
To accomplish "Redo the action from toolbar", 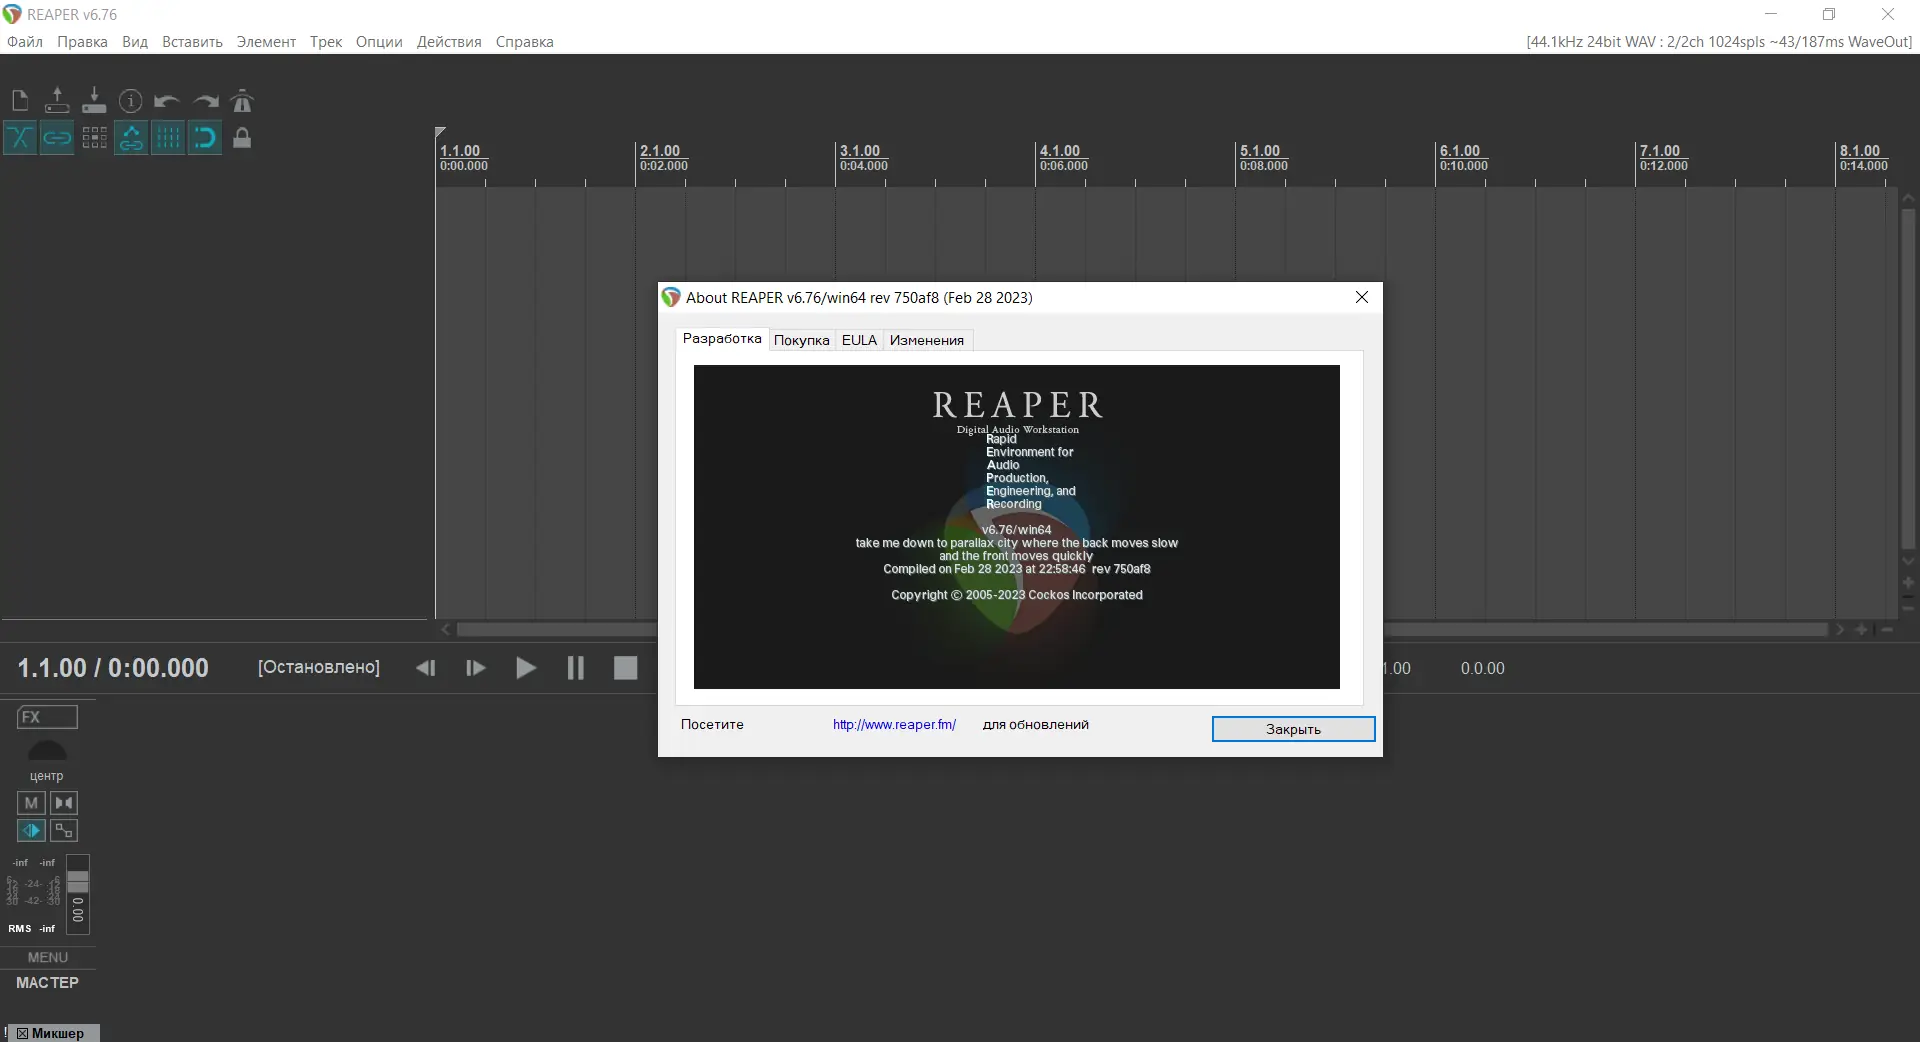I will 205,101.
